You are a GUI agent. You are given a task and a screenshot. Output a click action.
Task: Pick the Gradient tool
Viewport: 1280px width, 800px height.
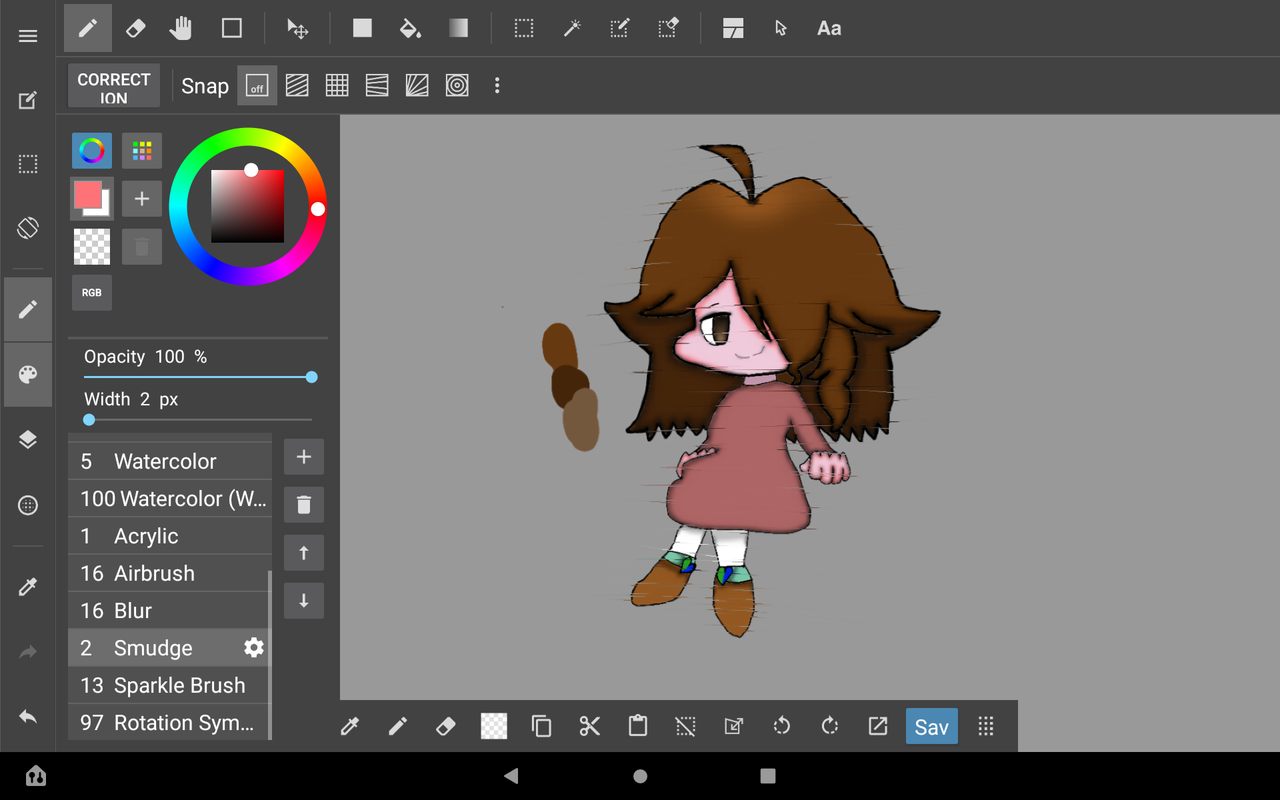pyautogui.click(x=458, y=29)
